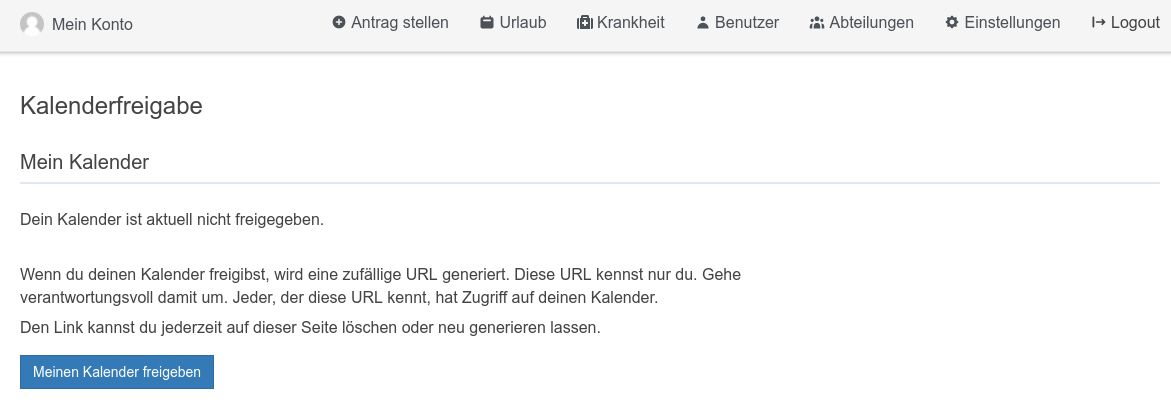Click the Kalenderfreigabe page heading

pos(111,106)
